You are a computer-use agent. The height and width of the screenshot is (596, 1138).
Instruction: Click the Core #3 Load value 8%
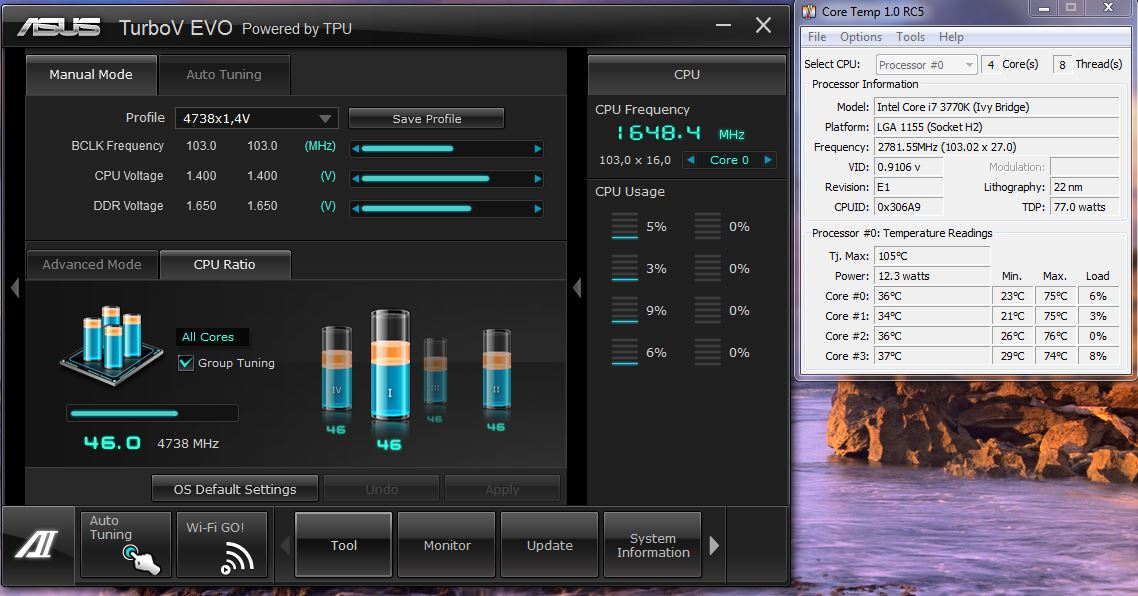coord(1098,356)
